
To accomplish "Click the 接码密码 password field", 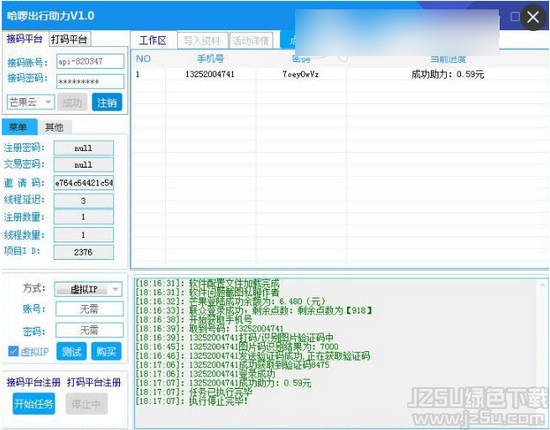I will point(90,81).
